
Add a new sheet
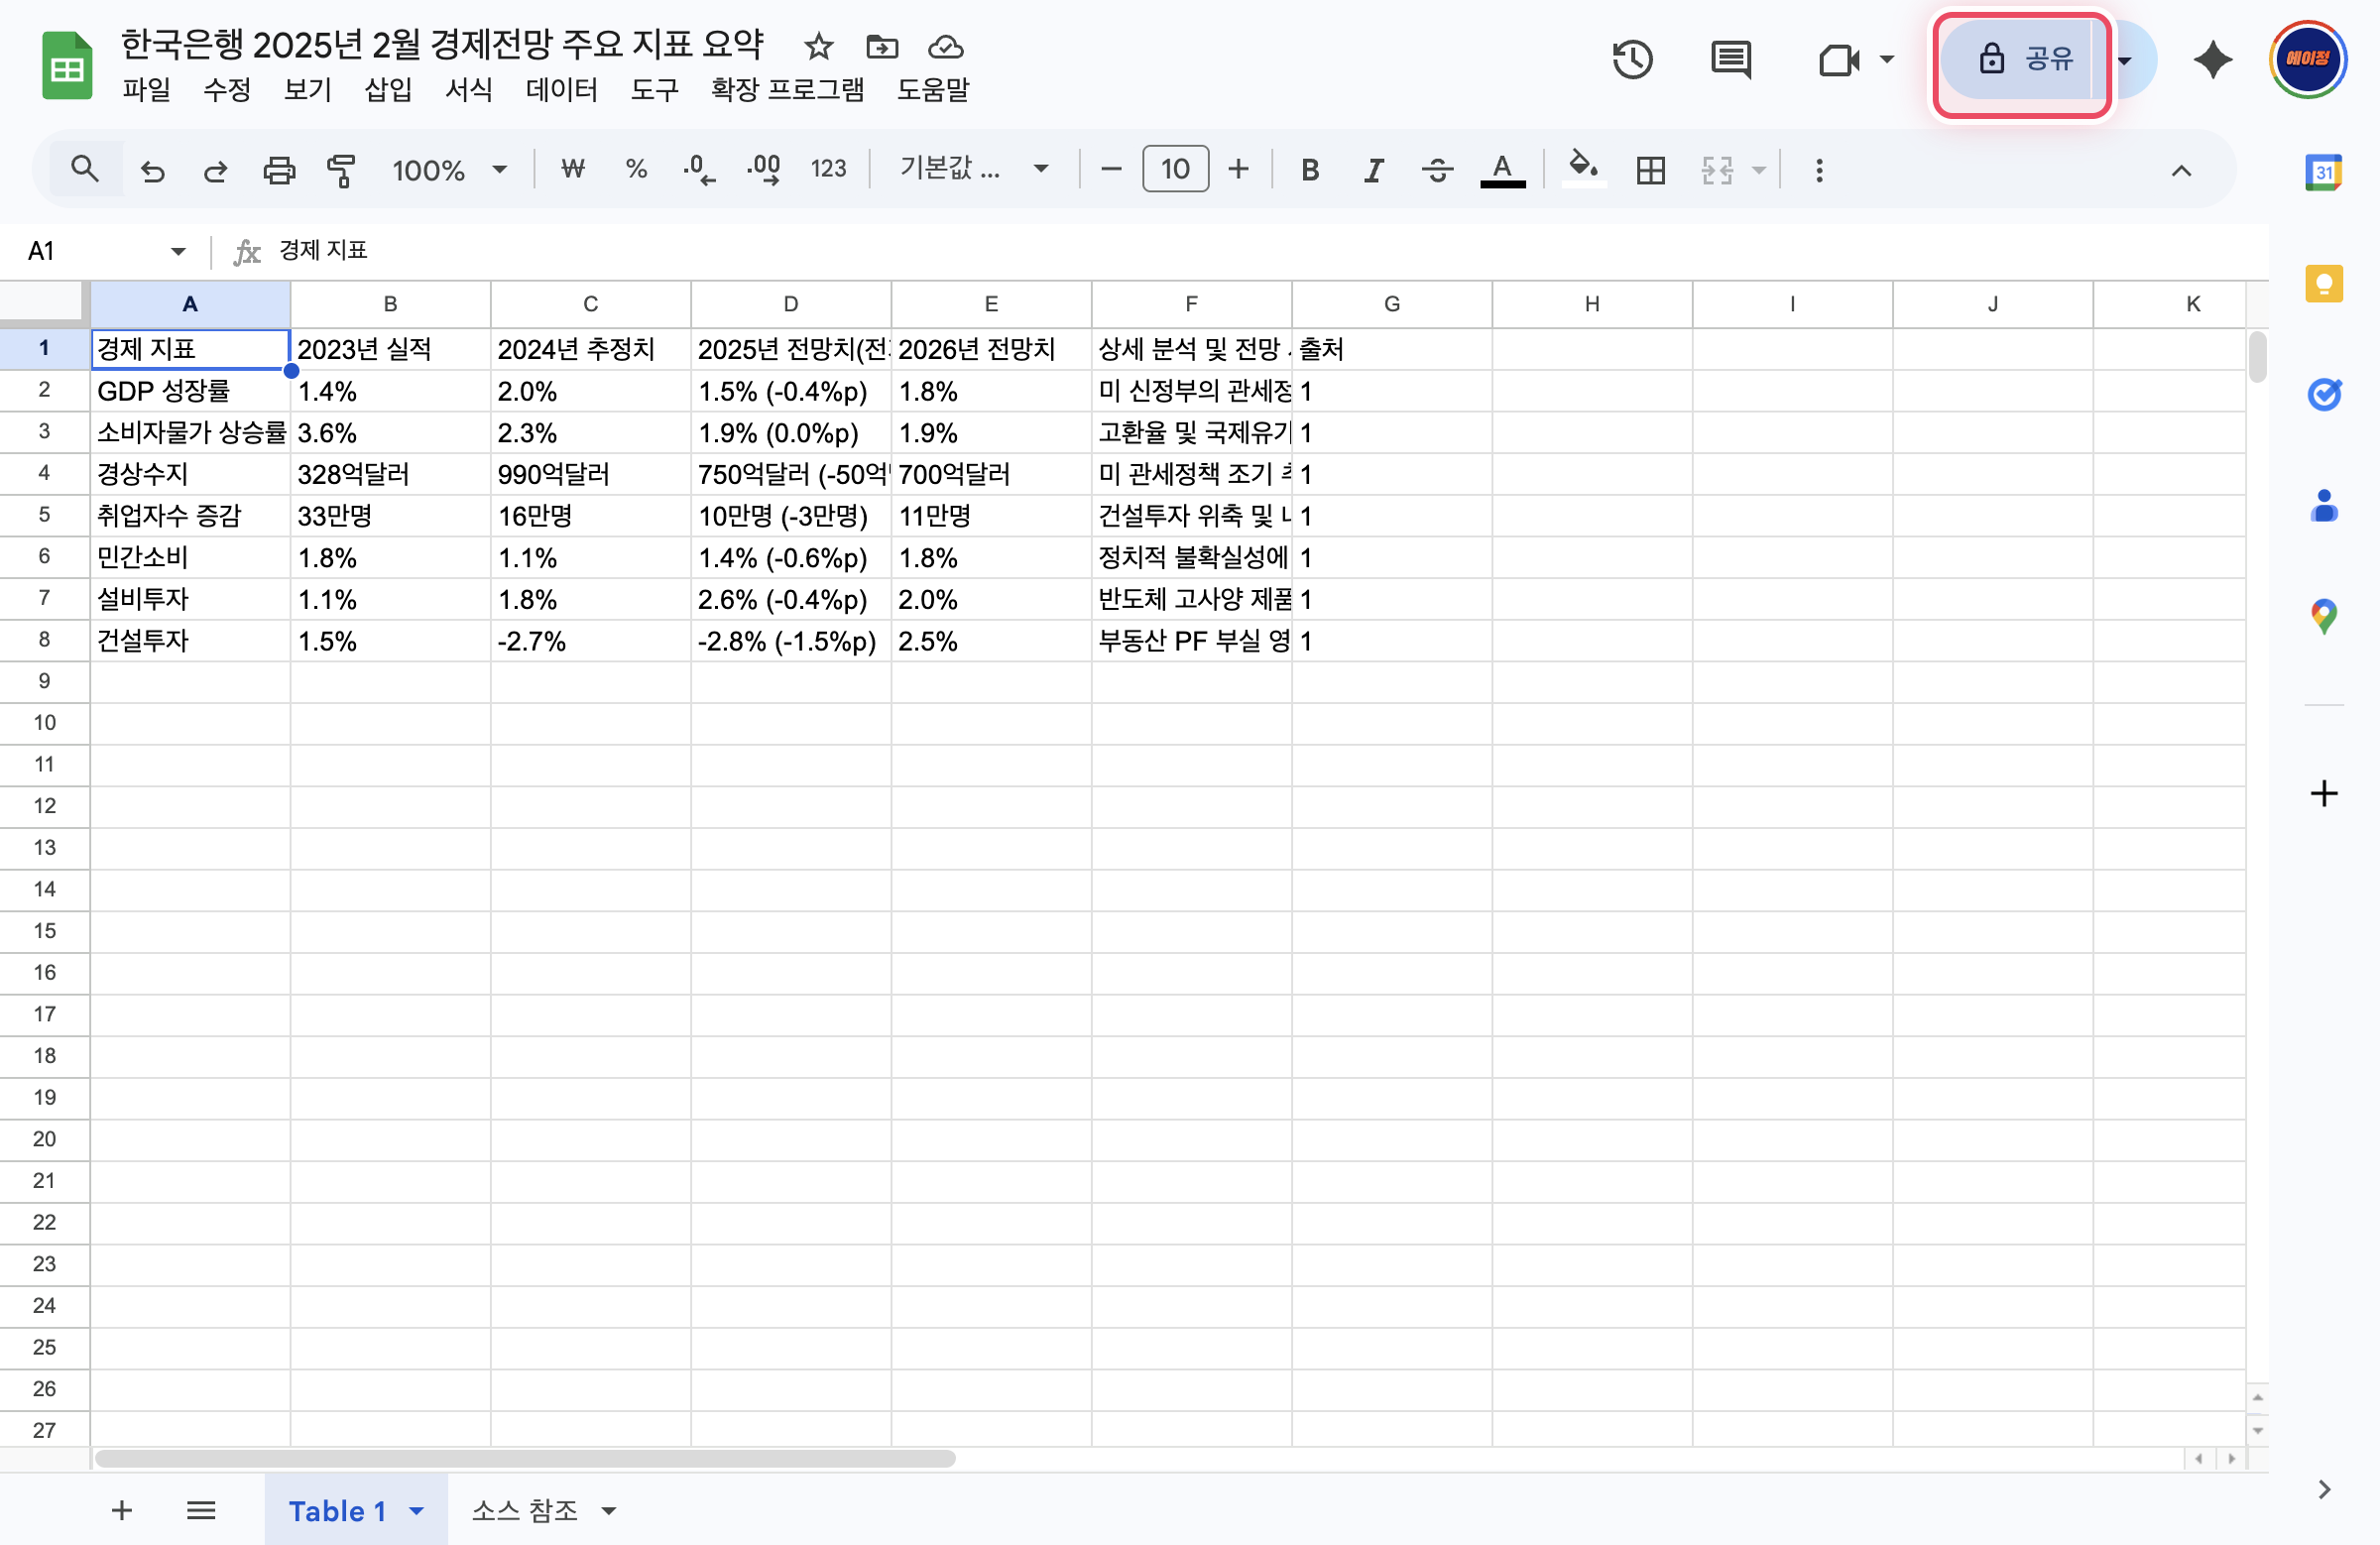coord(121,1511)
